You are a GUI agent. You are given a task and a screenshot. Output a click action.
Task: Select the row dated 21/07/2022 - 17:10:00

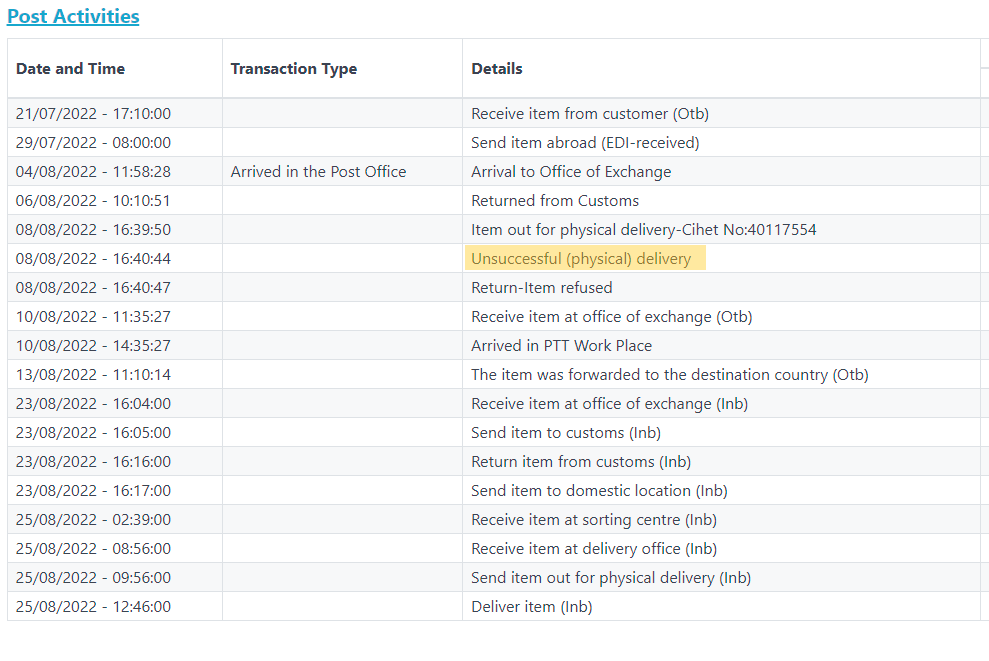494,114
